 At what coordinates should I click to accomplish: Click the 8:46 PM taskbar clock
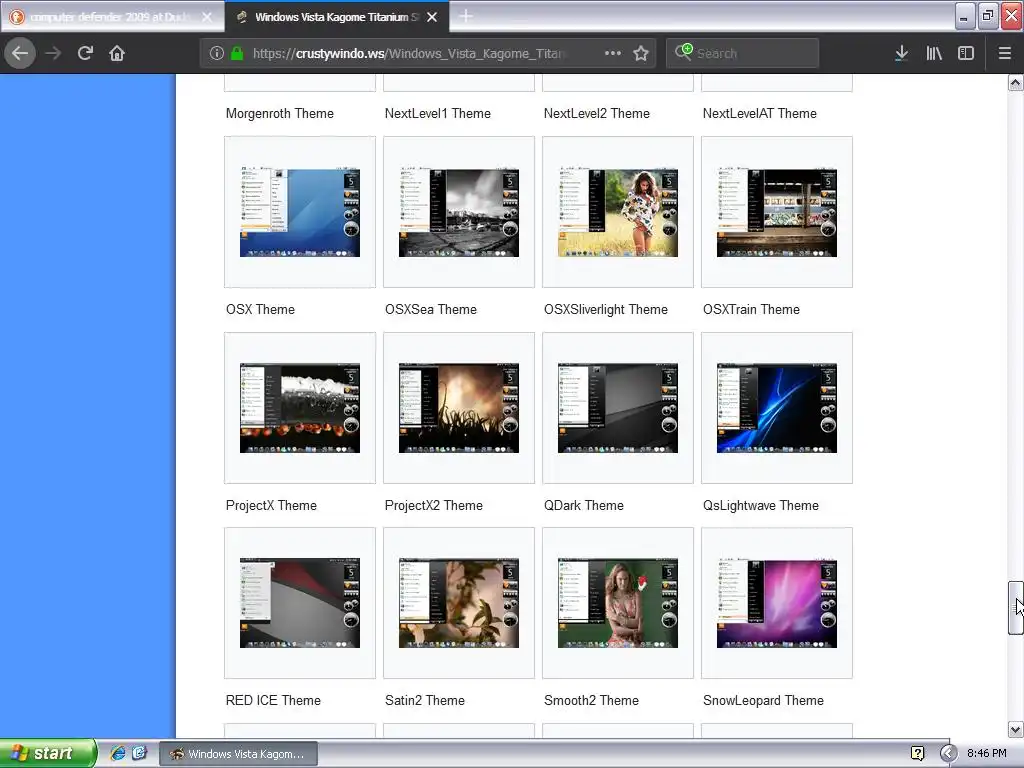(x=986, y=753)
